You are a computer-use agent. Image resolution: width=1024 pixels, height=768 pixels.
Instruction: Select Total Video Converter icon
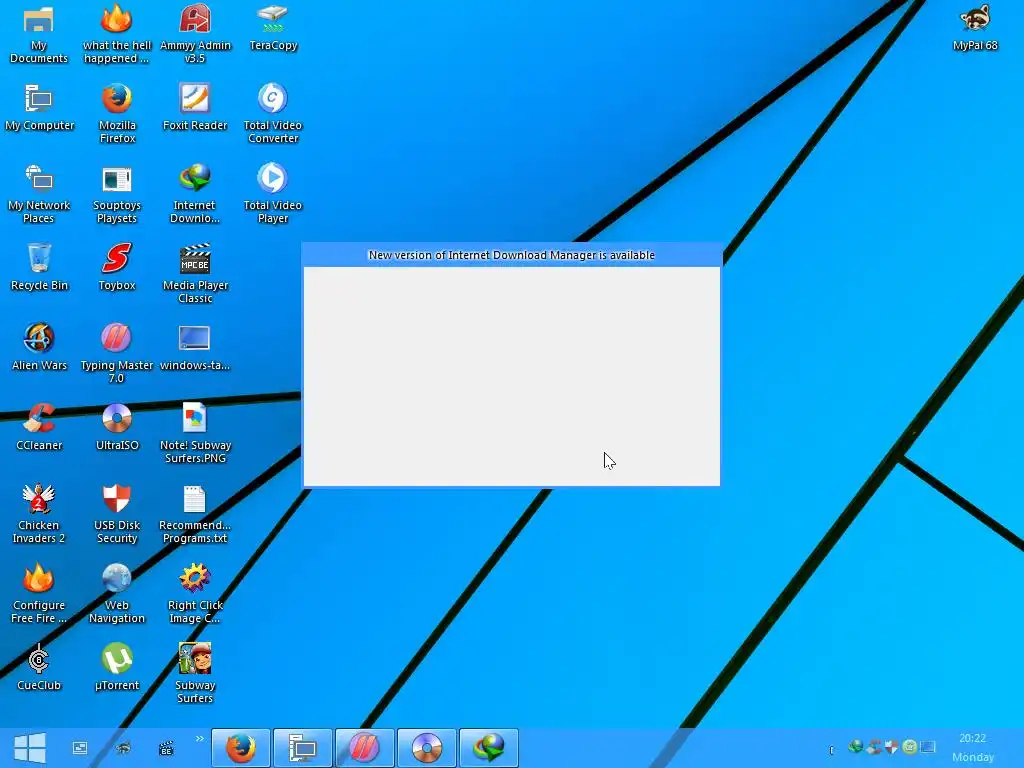click(x=273, y=114)
